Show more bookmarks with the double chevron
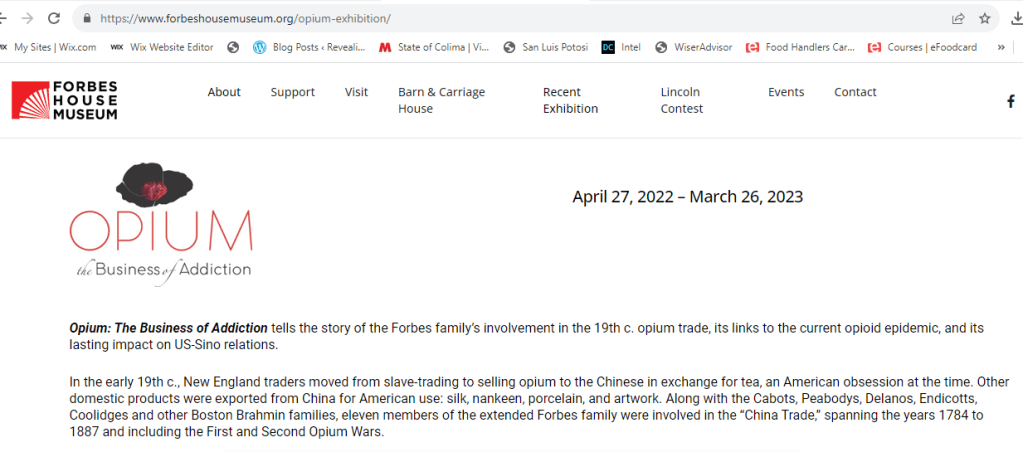 coord(1001,47)
